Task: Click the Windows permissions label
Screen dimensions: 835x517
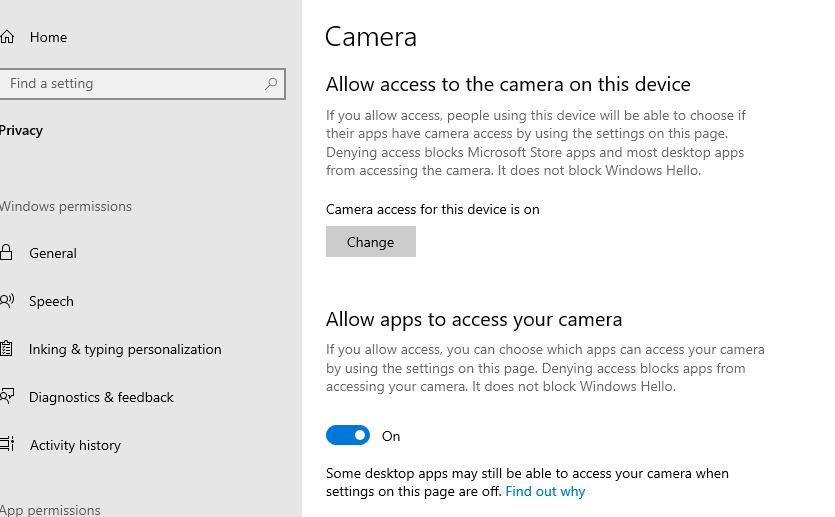Action: pyautogui.click(x=66, y=207)
